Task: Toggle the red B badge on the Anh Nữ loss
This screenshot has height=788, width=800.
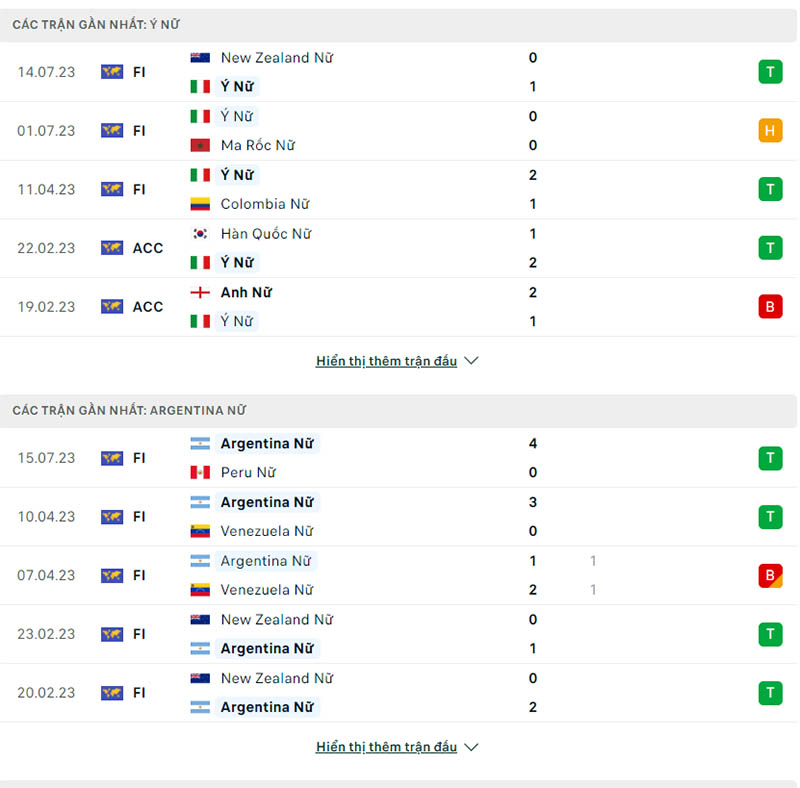Action: [770, 306]
